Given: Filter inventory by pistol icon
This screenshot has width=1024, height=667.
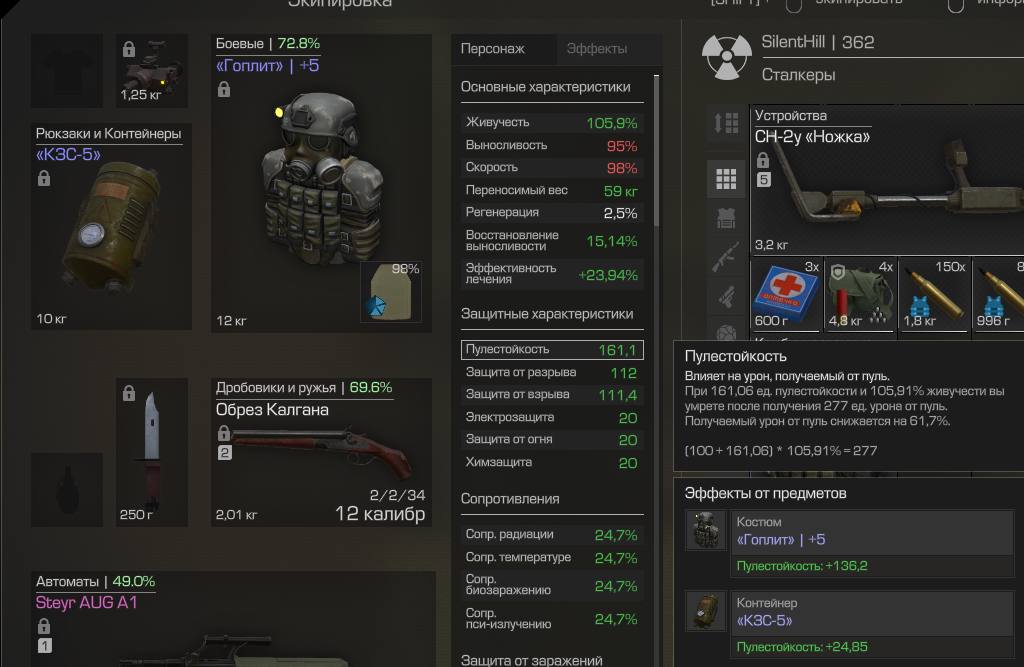Looking at the screenshot, I should [726, 297].
